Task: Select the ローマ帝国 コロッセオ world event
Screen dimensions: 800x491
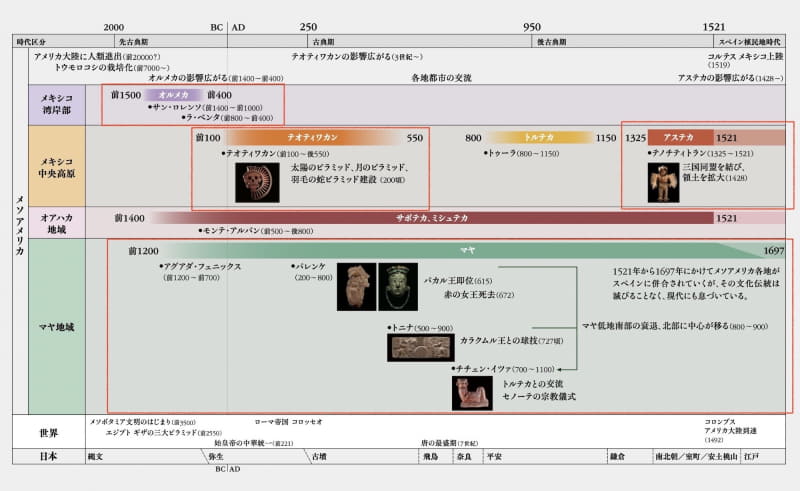Action: [288, 422]
